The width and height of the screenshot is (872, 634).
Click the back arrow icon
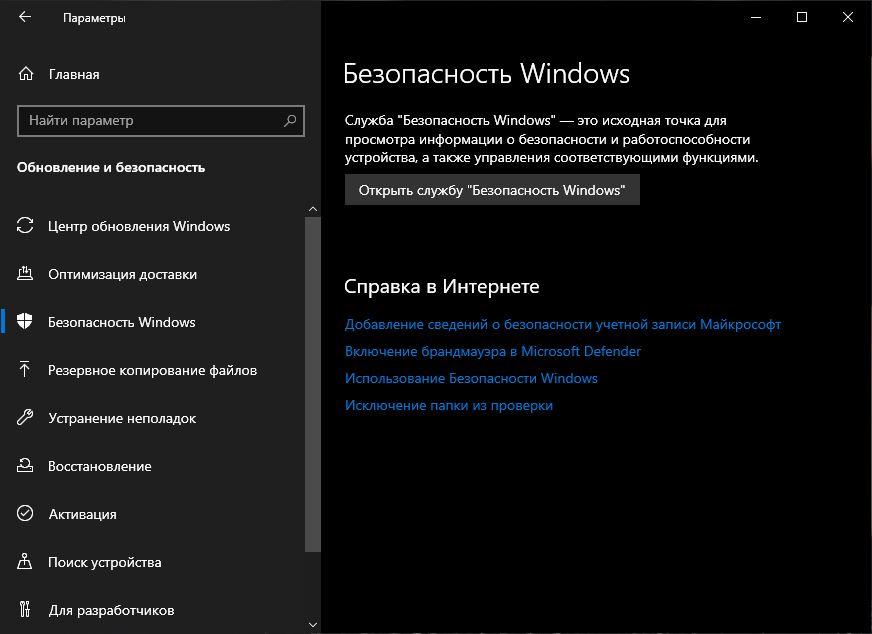24,17
